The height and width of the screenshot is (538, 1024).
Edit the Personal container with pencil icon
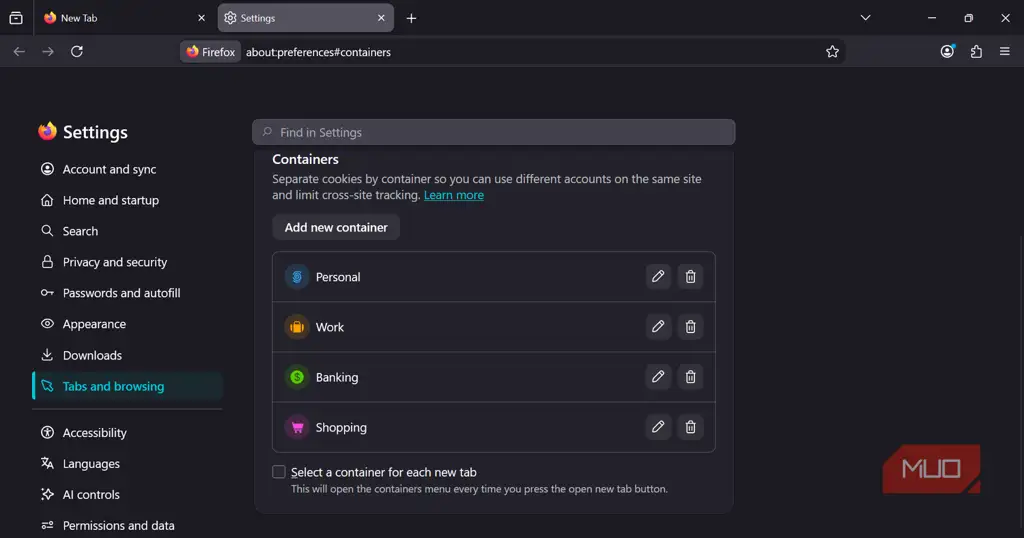tap(658, 276)
